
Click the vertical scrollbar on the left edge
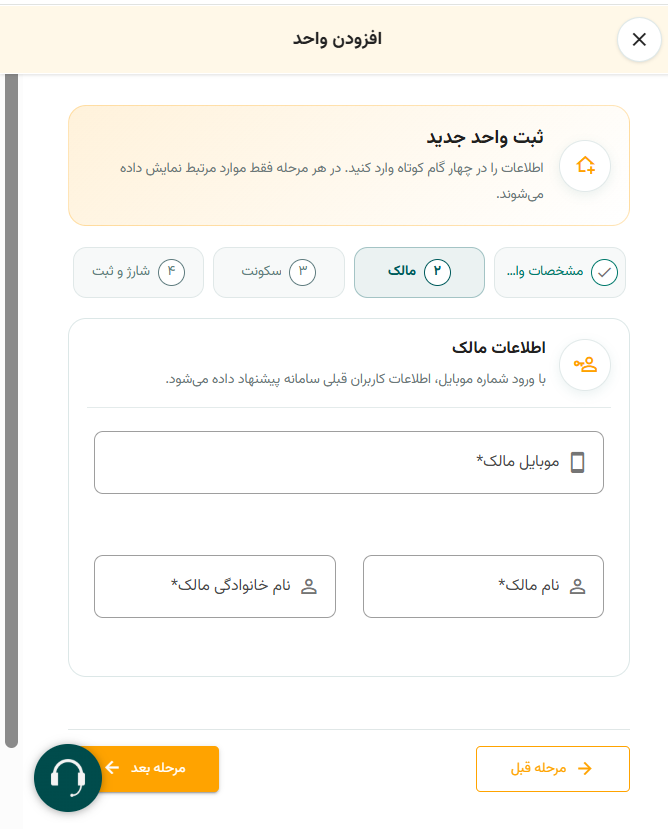pyautogui.click(x=12, y=411)
